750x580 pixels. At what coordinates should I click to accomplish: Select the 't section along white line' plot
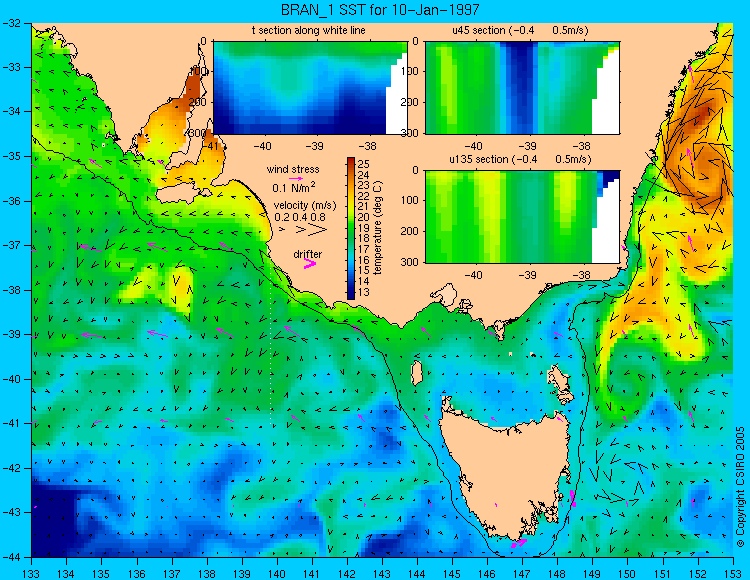point(310,88)
